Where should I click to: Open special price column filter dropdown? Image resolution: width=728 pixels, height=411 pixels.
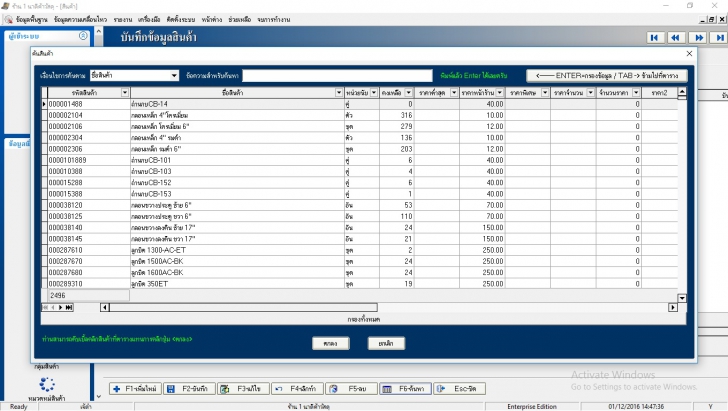[545, 92]
